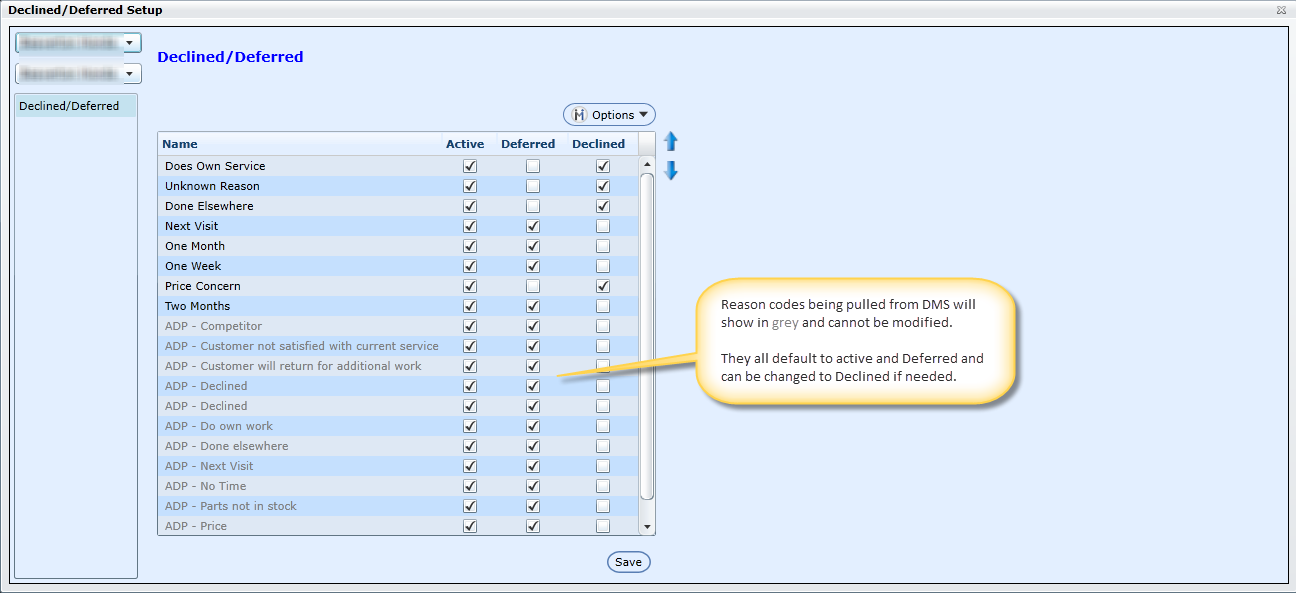
Task: Uncheck Active for Does Own Service
Action: [x=470, y=166]
